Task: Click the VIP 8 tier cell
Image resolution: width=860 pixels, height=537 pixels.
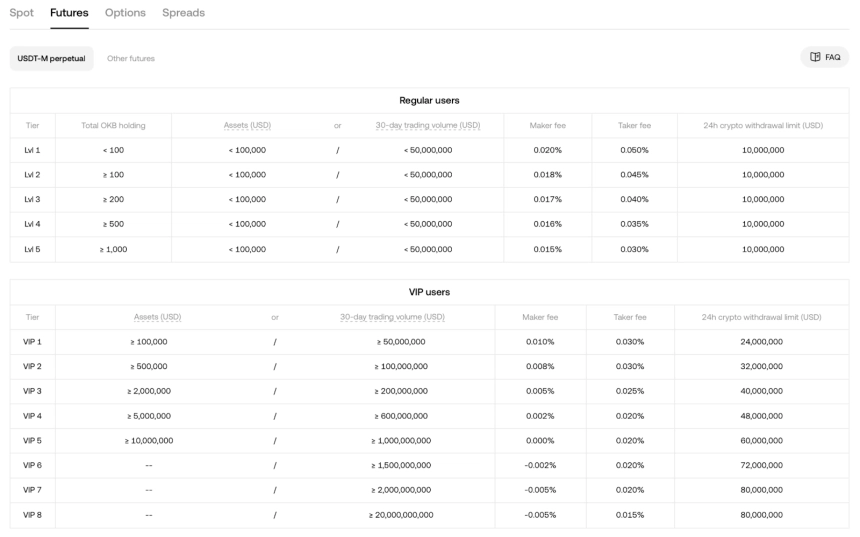Action: click(32, 515)
